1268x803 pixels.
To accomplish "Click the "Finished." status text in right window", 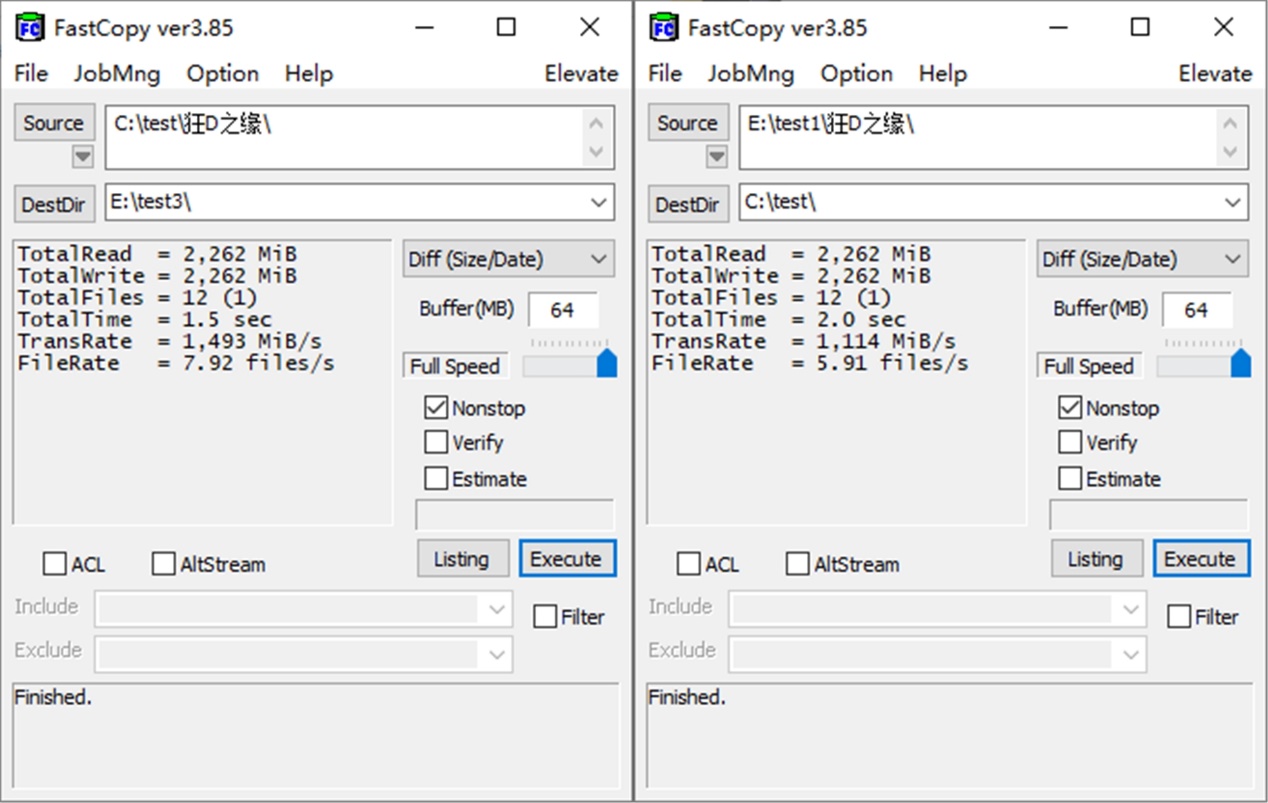I will [x=687, y=698].
